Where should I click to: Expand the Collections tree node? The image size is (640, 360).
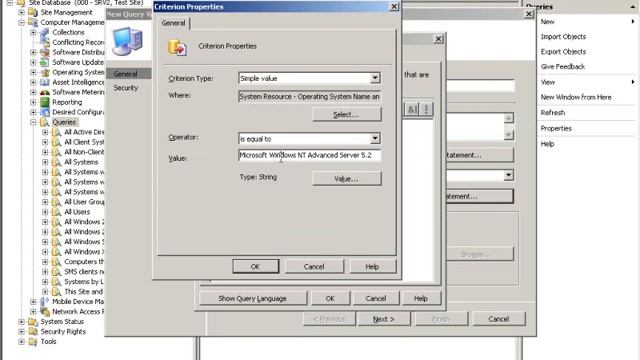[33, 32]
